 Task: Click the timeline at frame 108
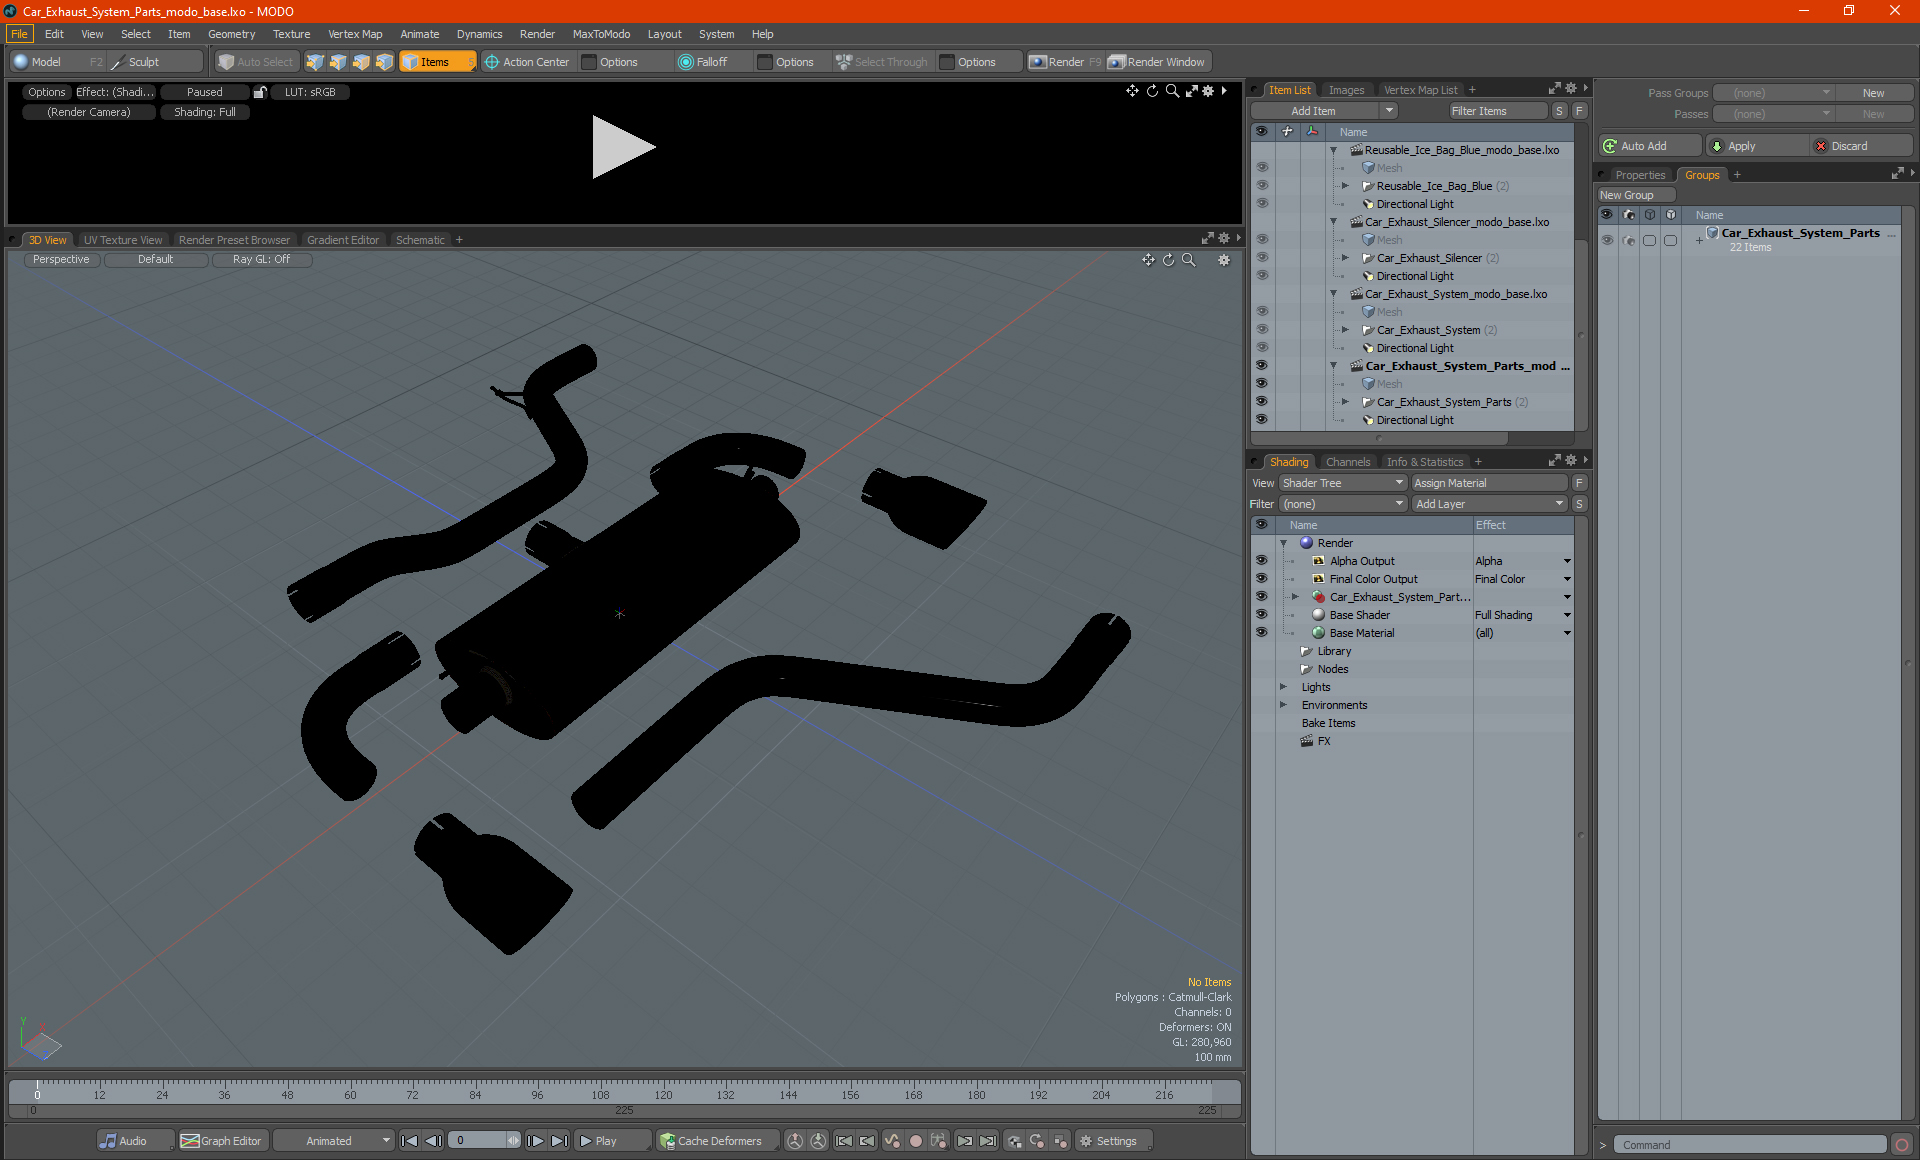click(x=600, y=1087)
